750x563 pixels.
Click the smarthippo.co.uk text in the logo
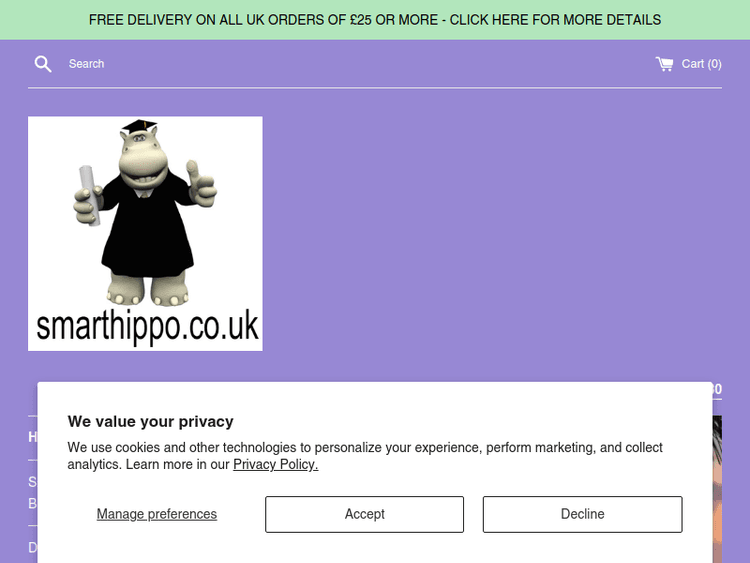click(x=147, y=326)
